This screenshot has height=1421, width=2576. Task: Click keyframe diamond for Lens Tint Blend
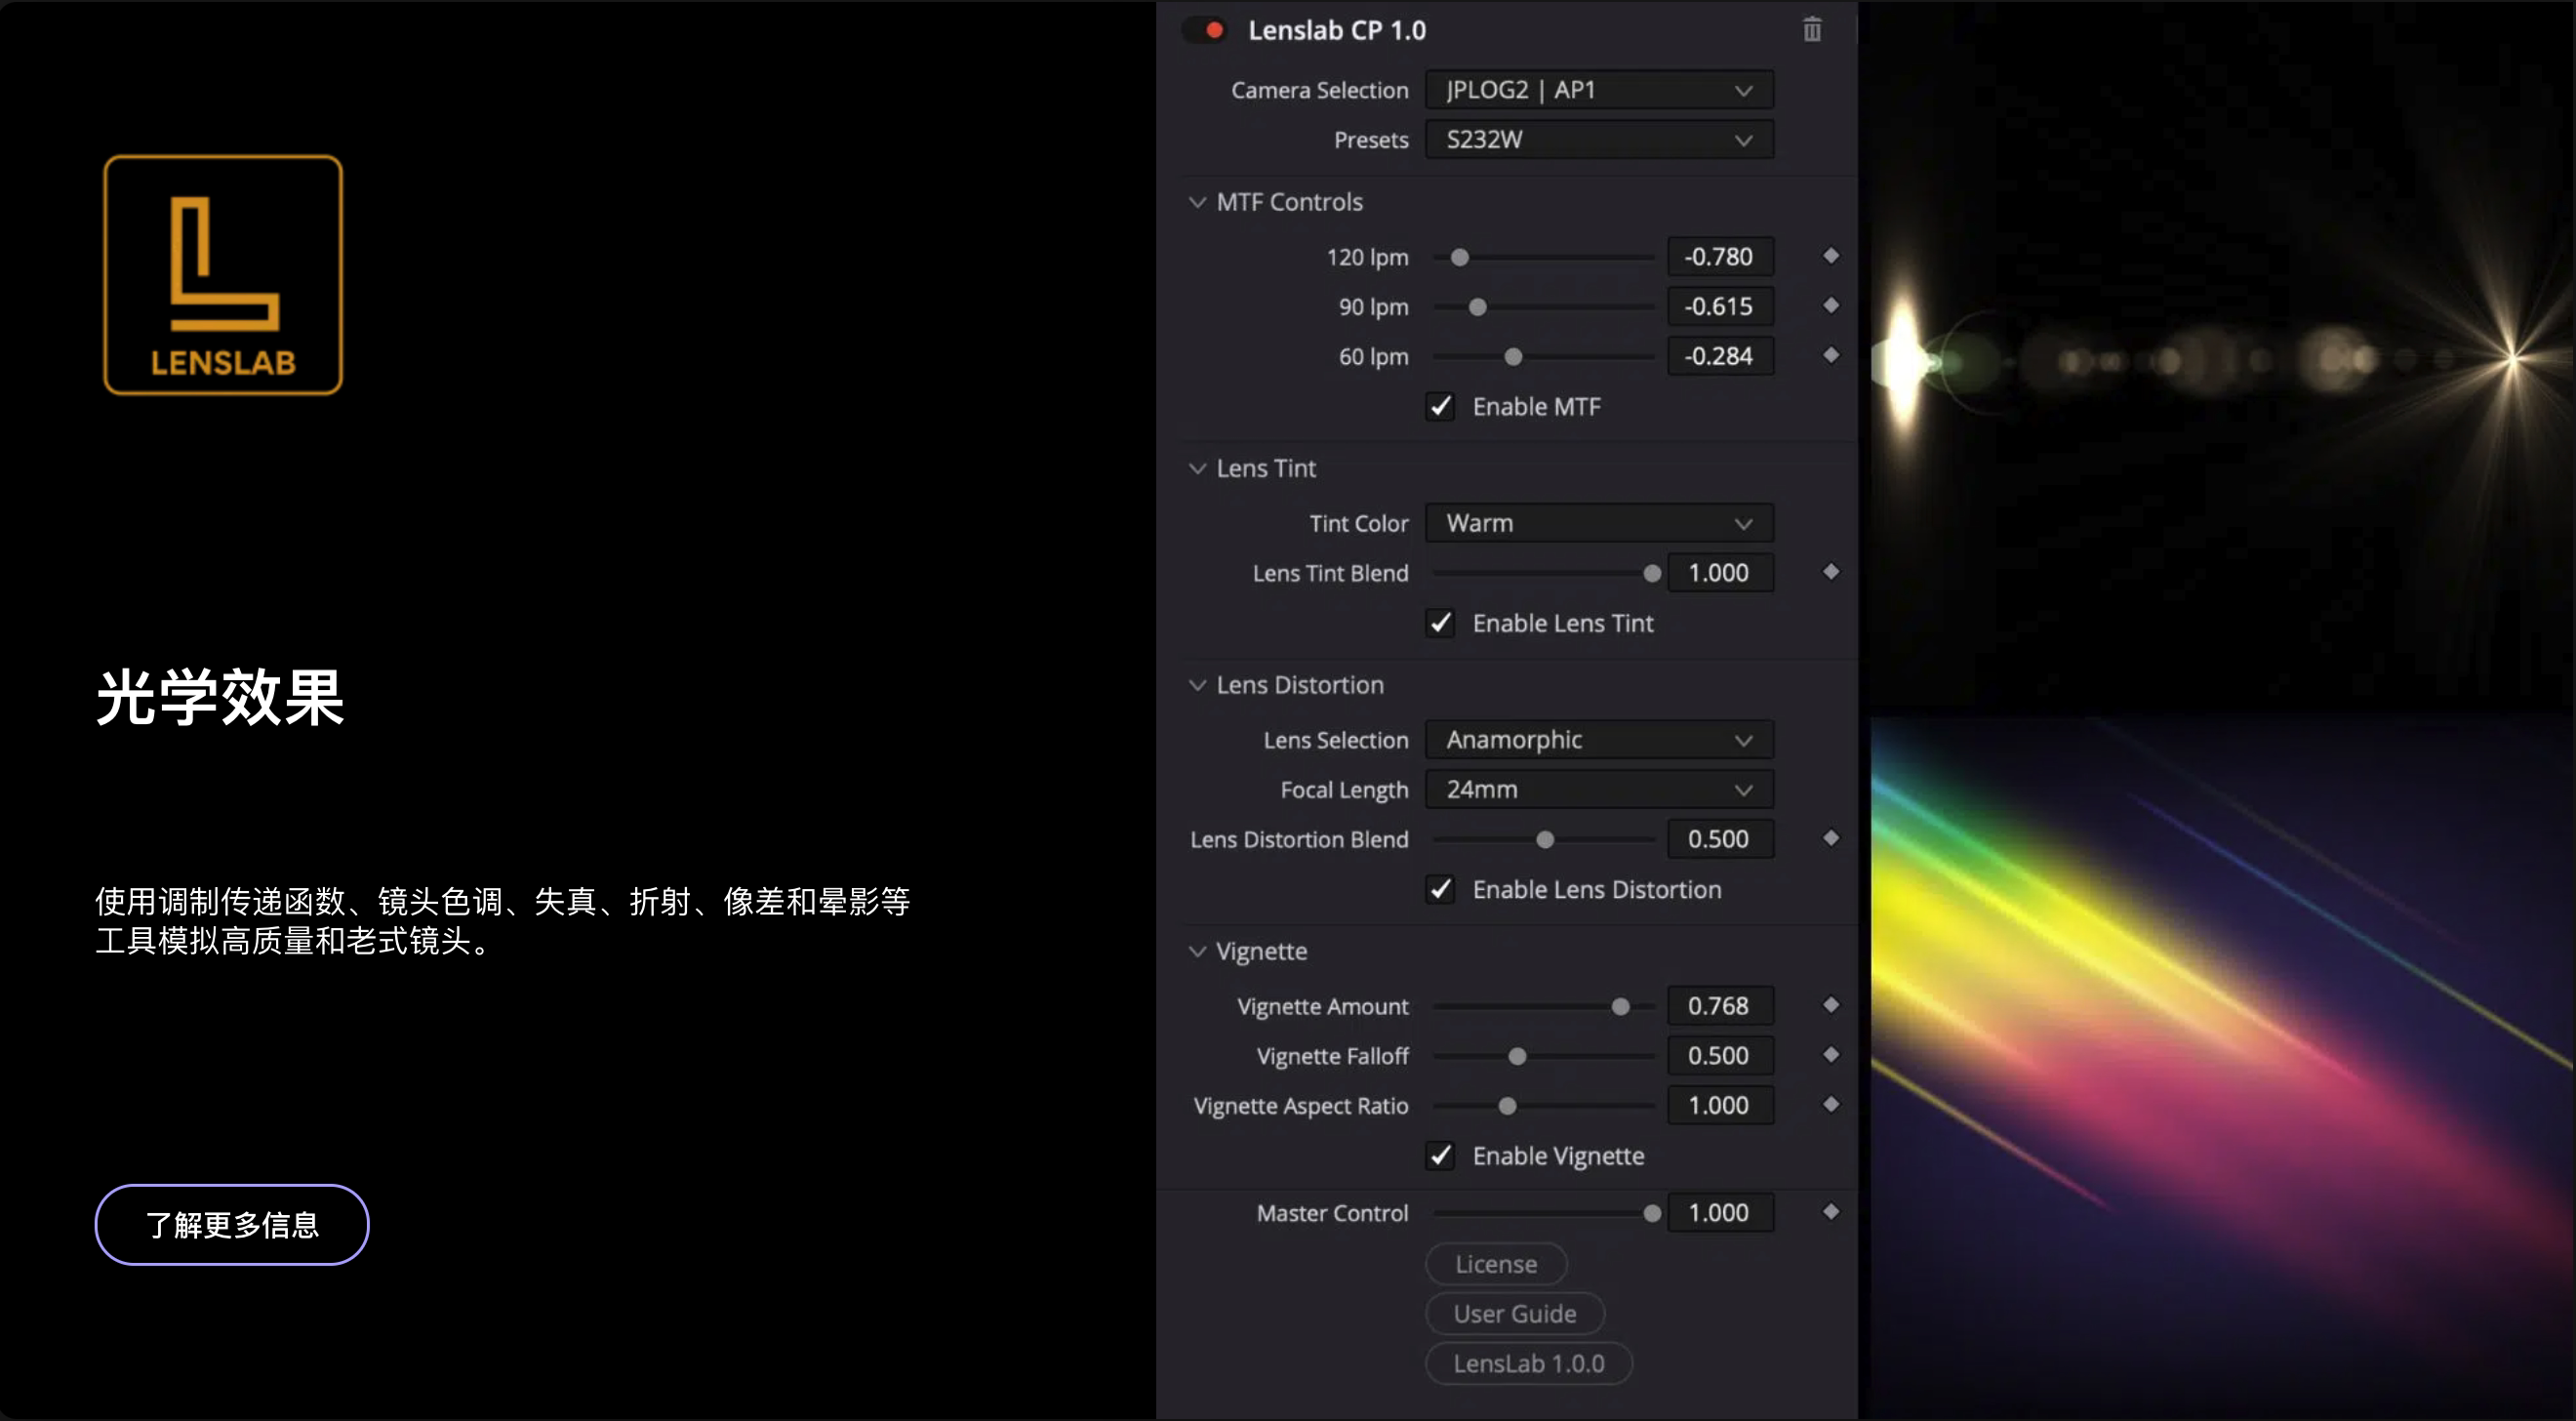(x=1830, y=572)
